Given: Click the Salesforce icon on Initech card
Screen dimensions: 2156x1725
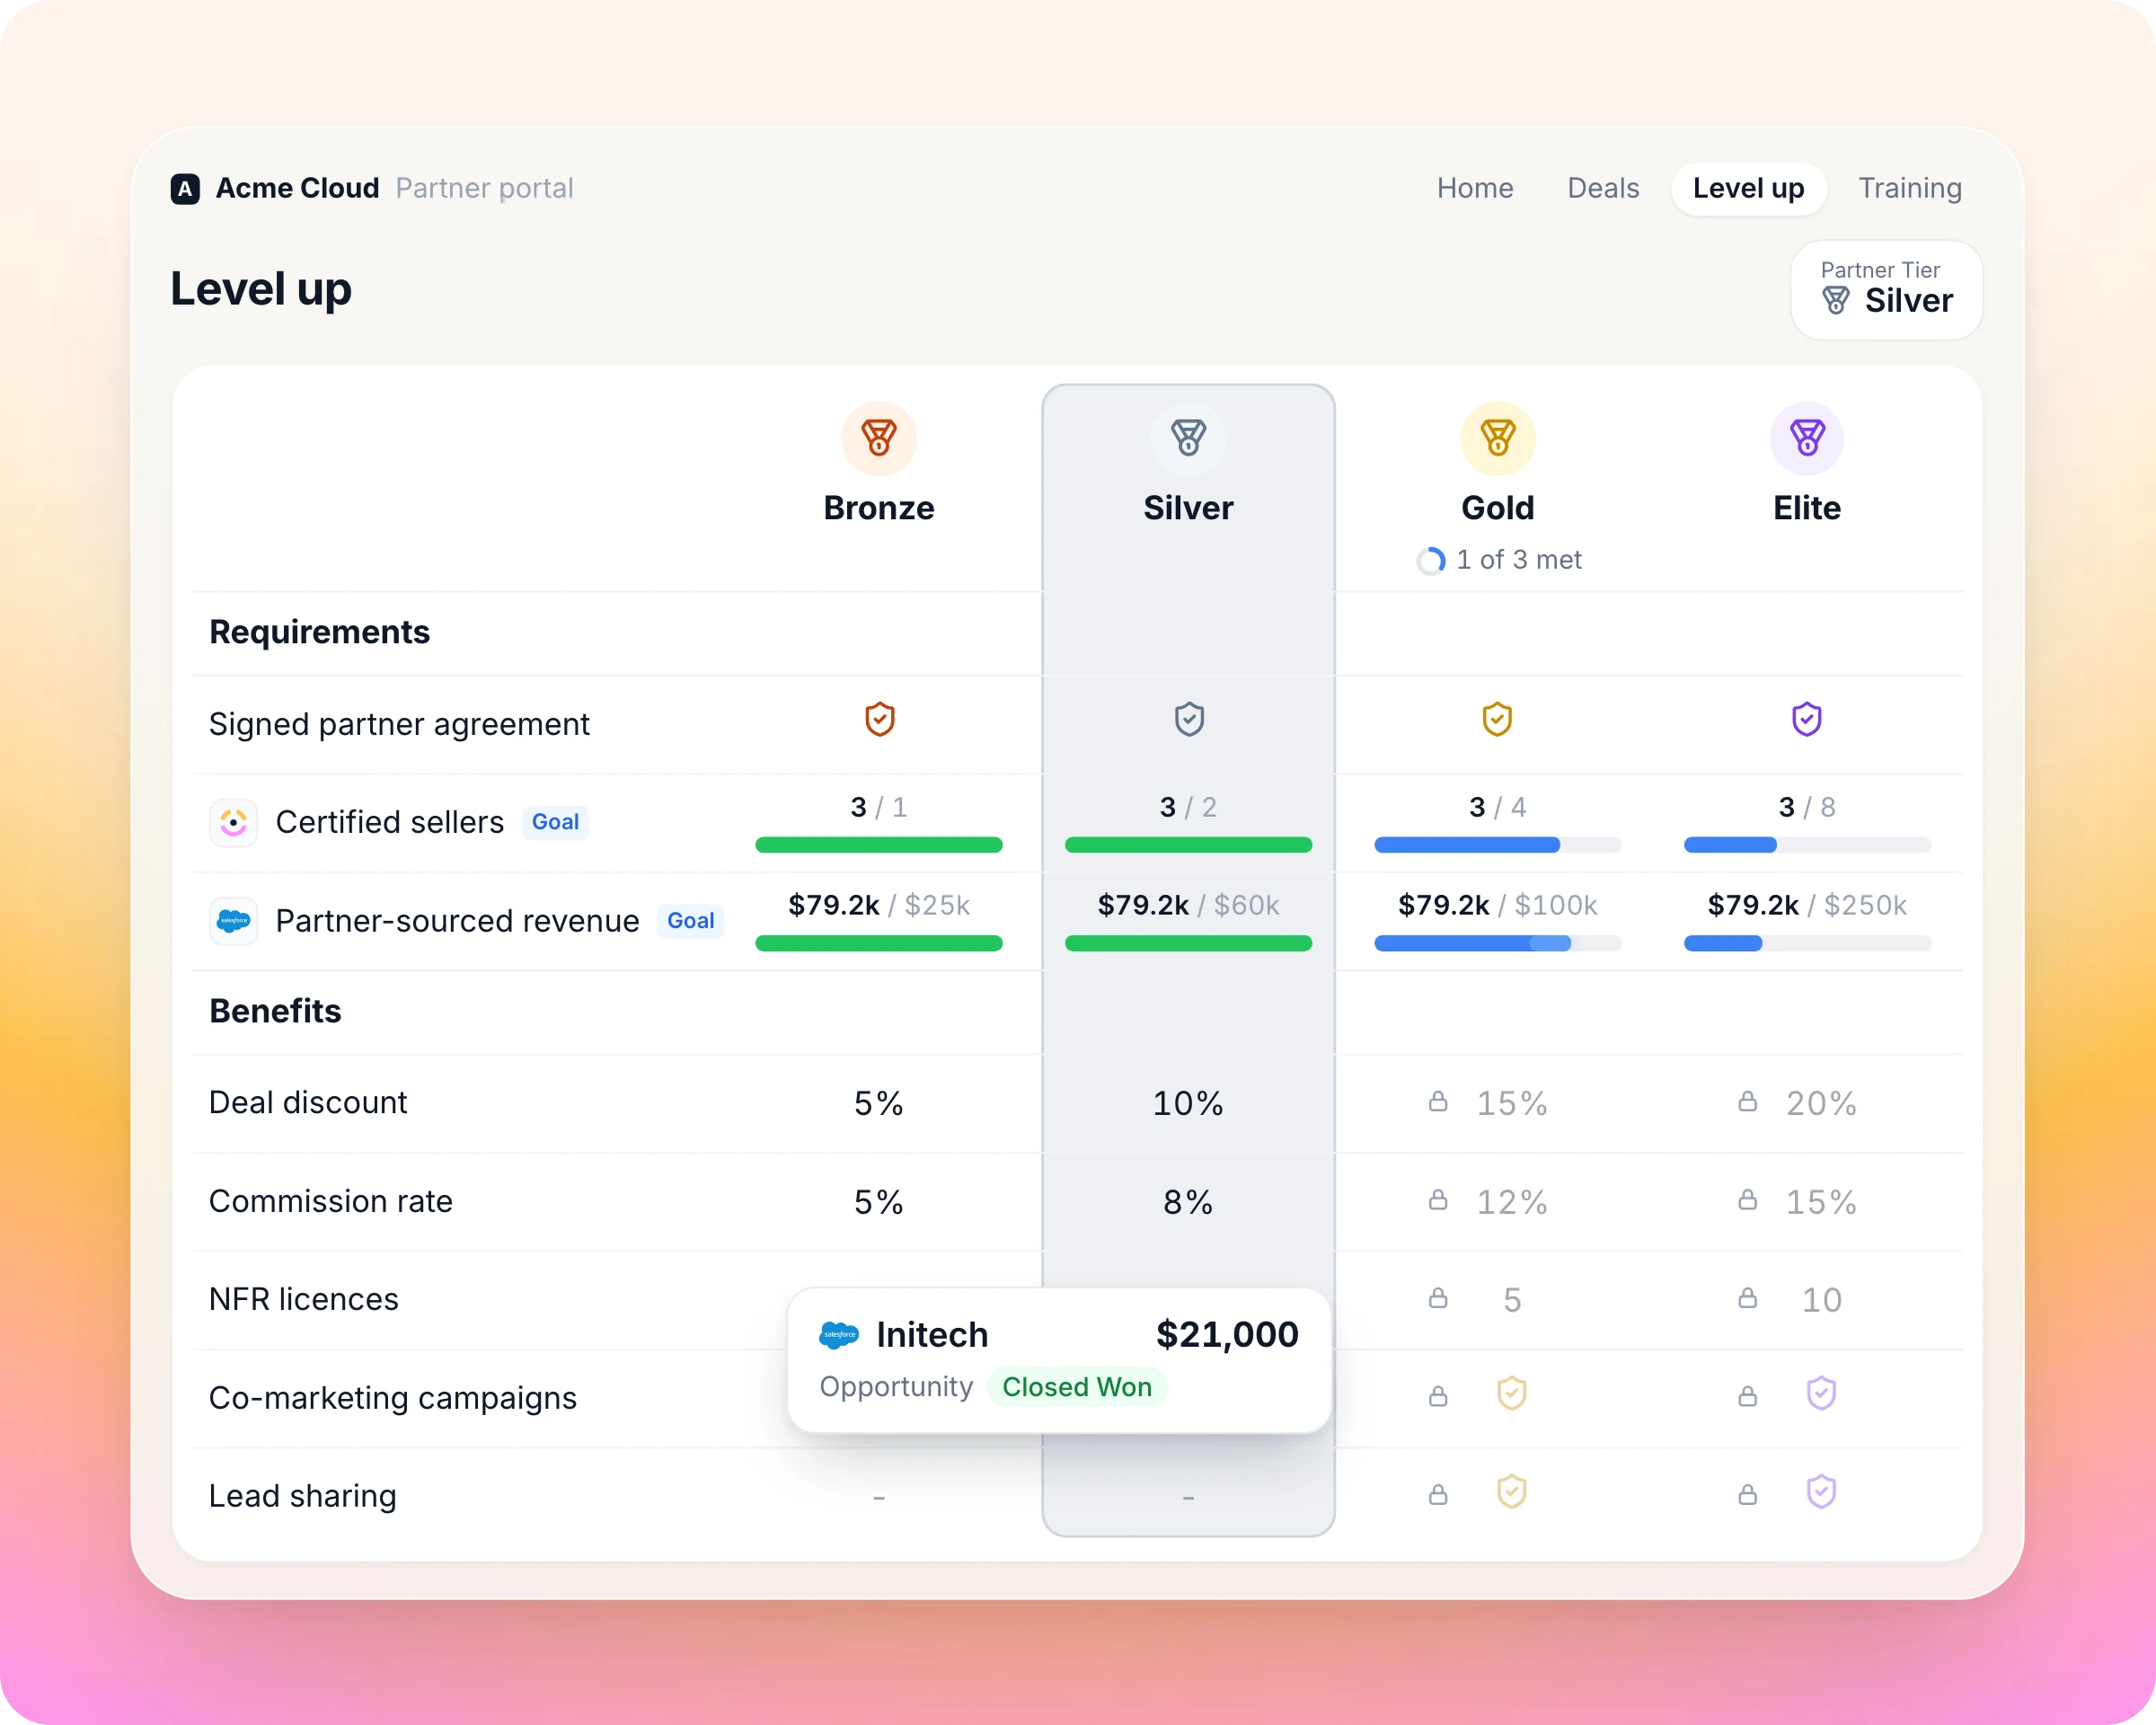Looking at the screenshot, I should (839, 1334).
